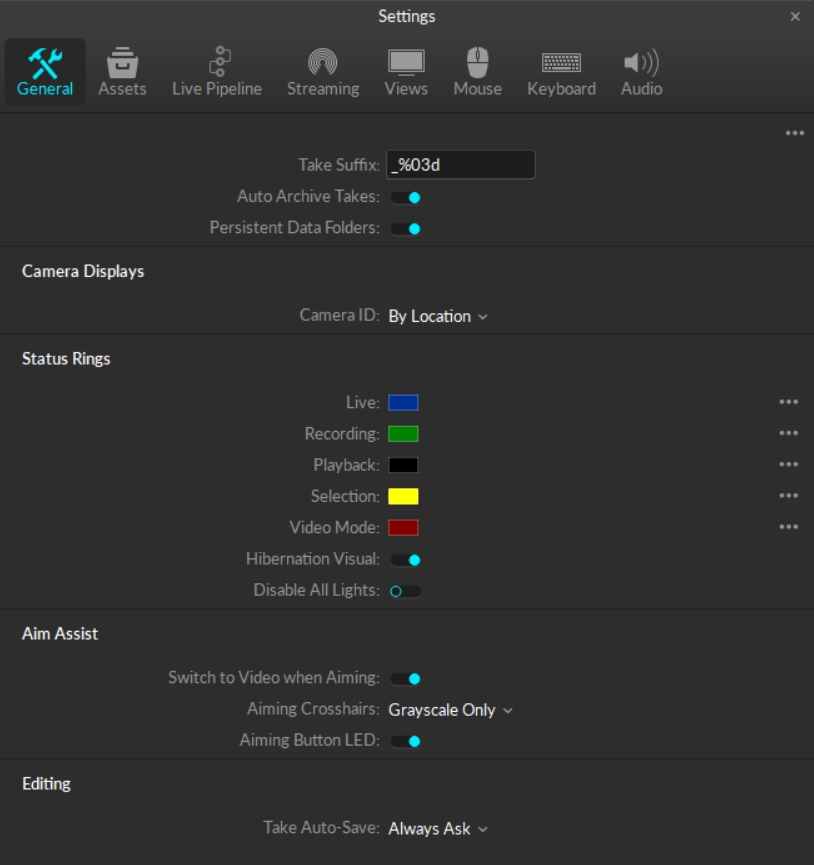Click the more options button beside Live
This screenshot has height=865, width=814.
789,402
